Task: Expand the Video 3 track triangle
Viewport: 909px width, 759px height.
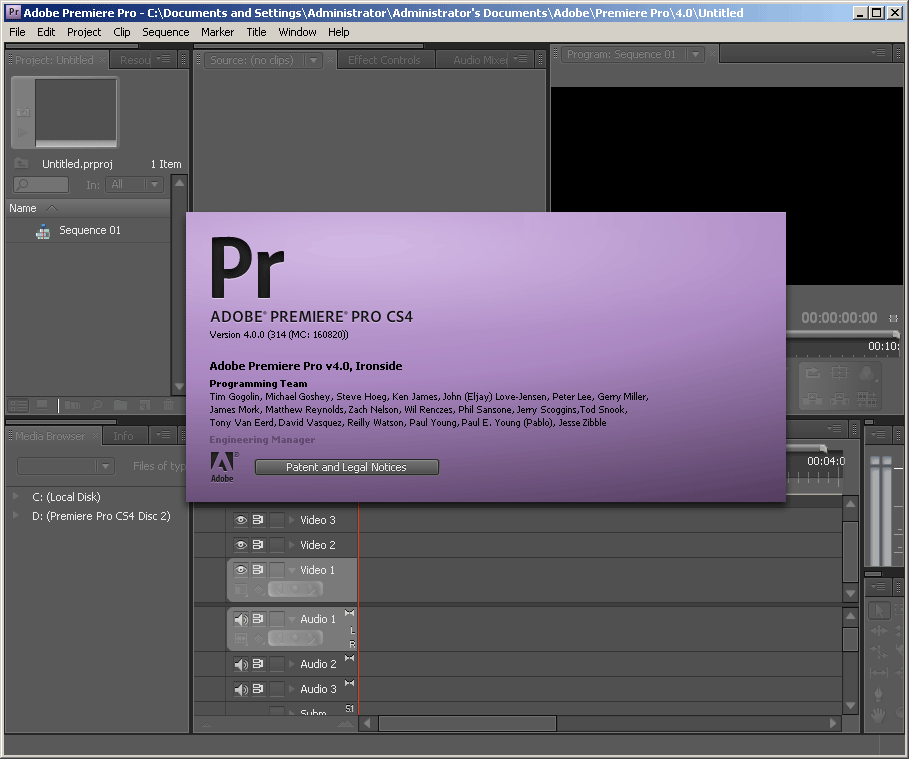Action: coord(292,520)
